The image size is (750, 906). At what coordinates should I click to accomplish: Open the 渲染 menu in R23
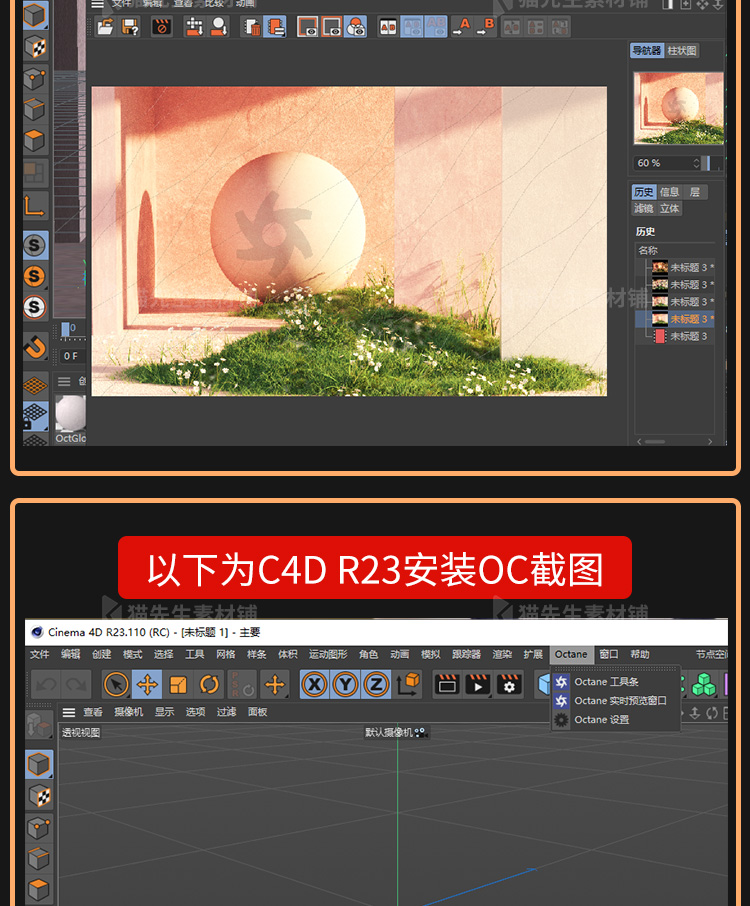[502, 654]
